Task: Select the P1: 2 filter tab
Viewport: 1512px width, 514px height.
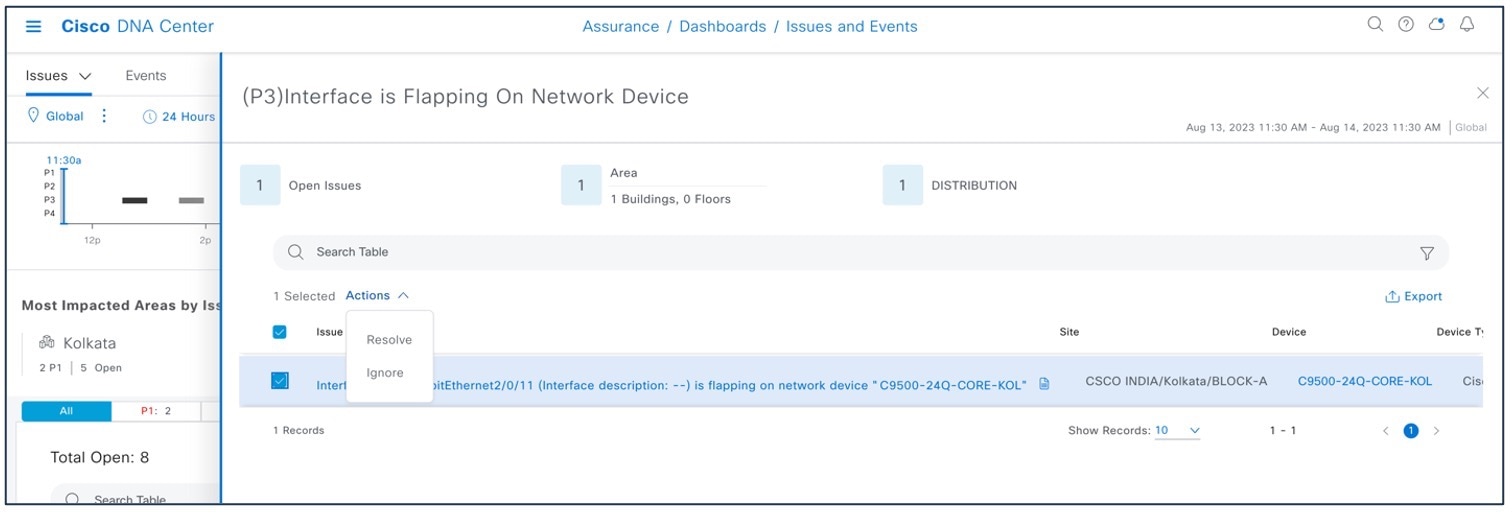Action: pos(156,411)
